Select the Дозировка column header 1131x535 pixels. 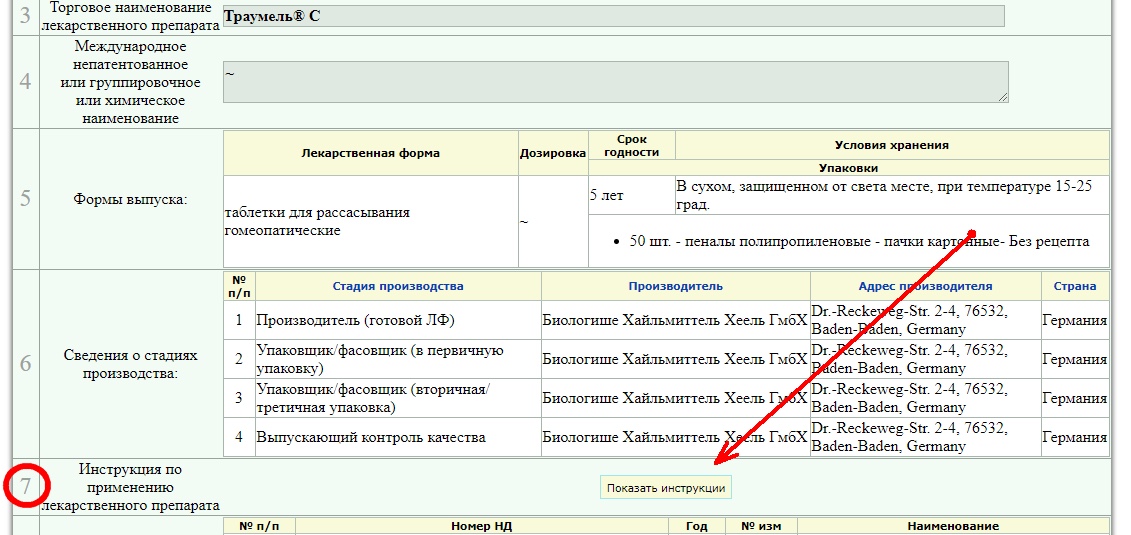(x=553, y=153)
